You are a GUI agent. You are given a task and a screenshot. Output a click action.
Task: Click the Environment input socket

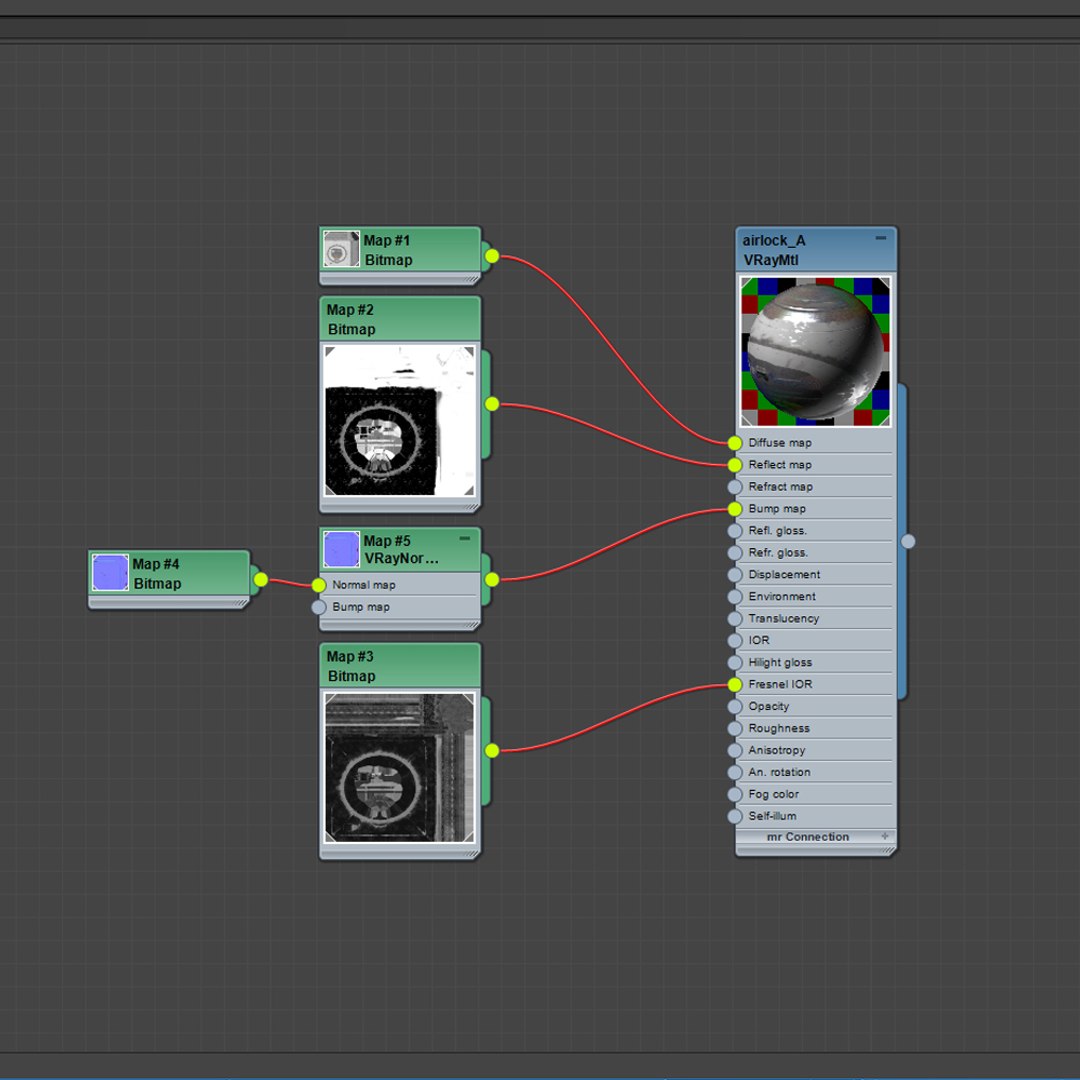[735, 597]
